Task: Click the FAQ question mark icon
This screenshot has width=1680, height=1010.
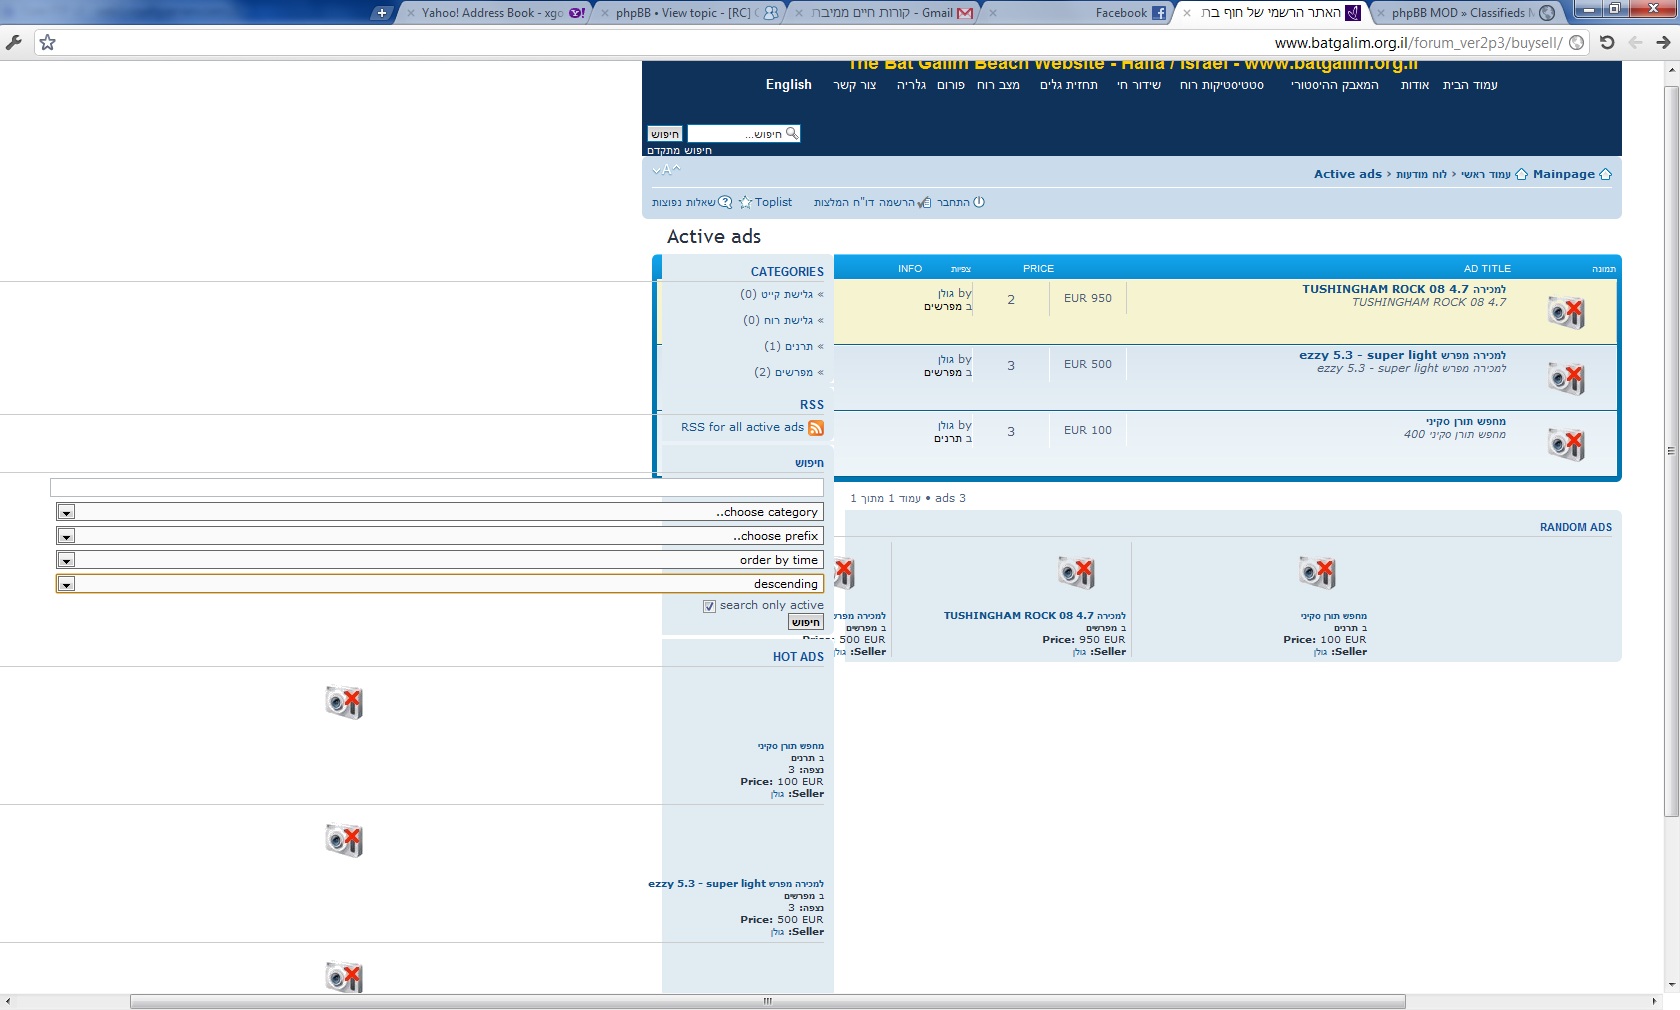Action: tap(725, 202)
